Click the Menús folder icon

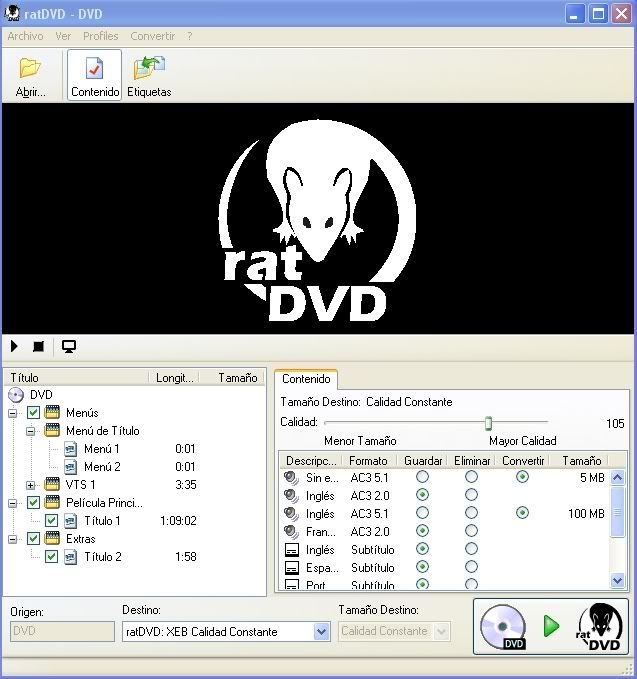pyautogui.click(x=52, y=412)
